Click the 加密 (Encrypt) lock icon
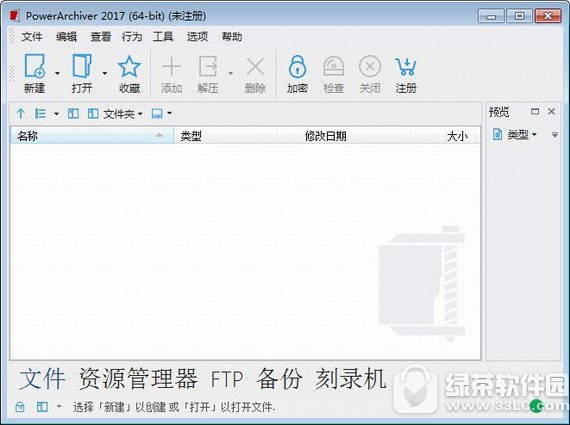 (x=297, y=66)
